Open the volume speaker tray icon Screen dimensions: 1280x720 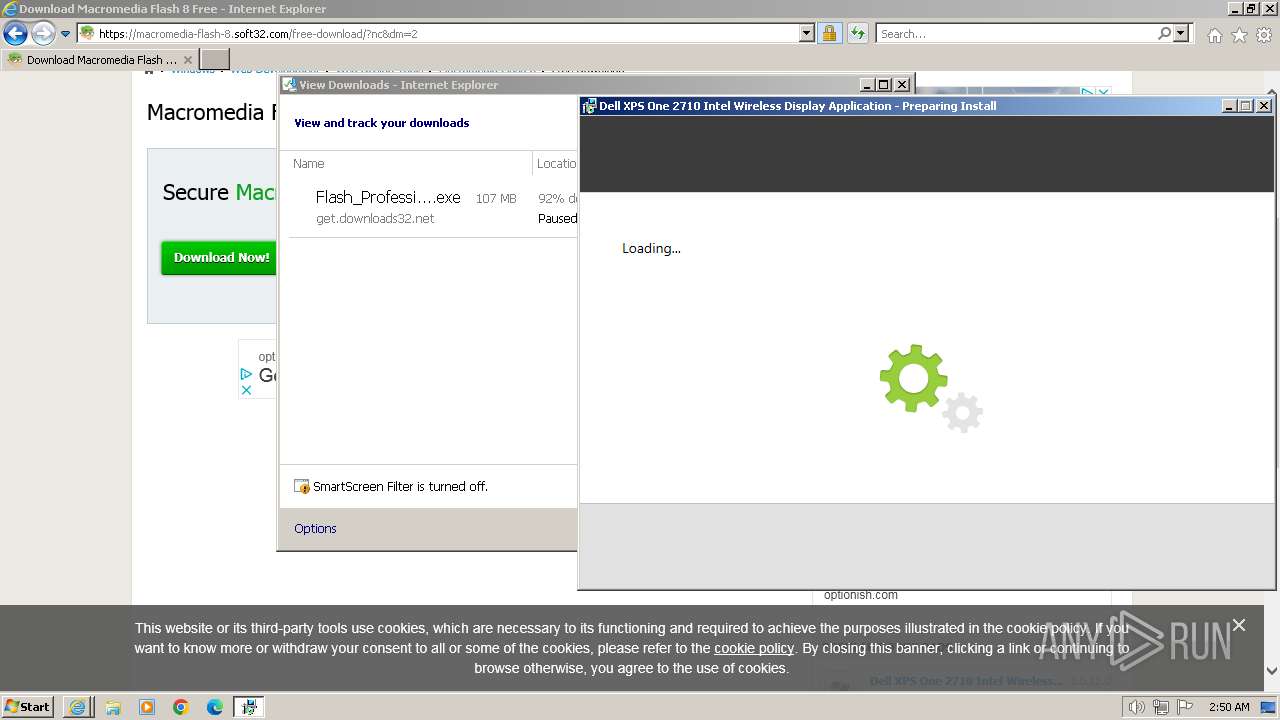click(1136, 707)
